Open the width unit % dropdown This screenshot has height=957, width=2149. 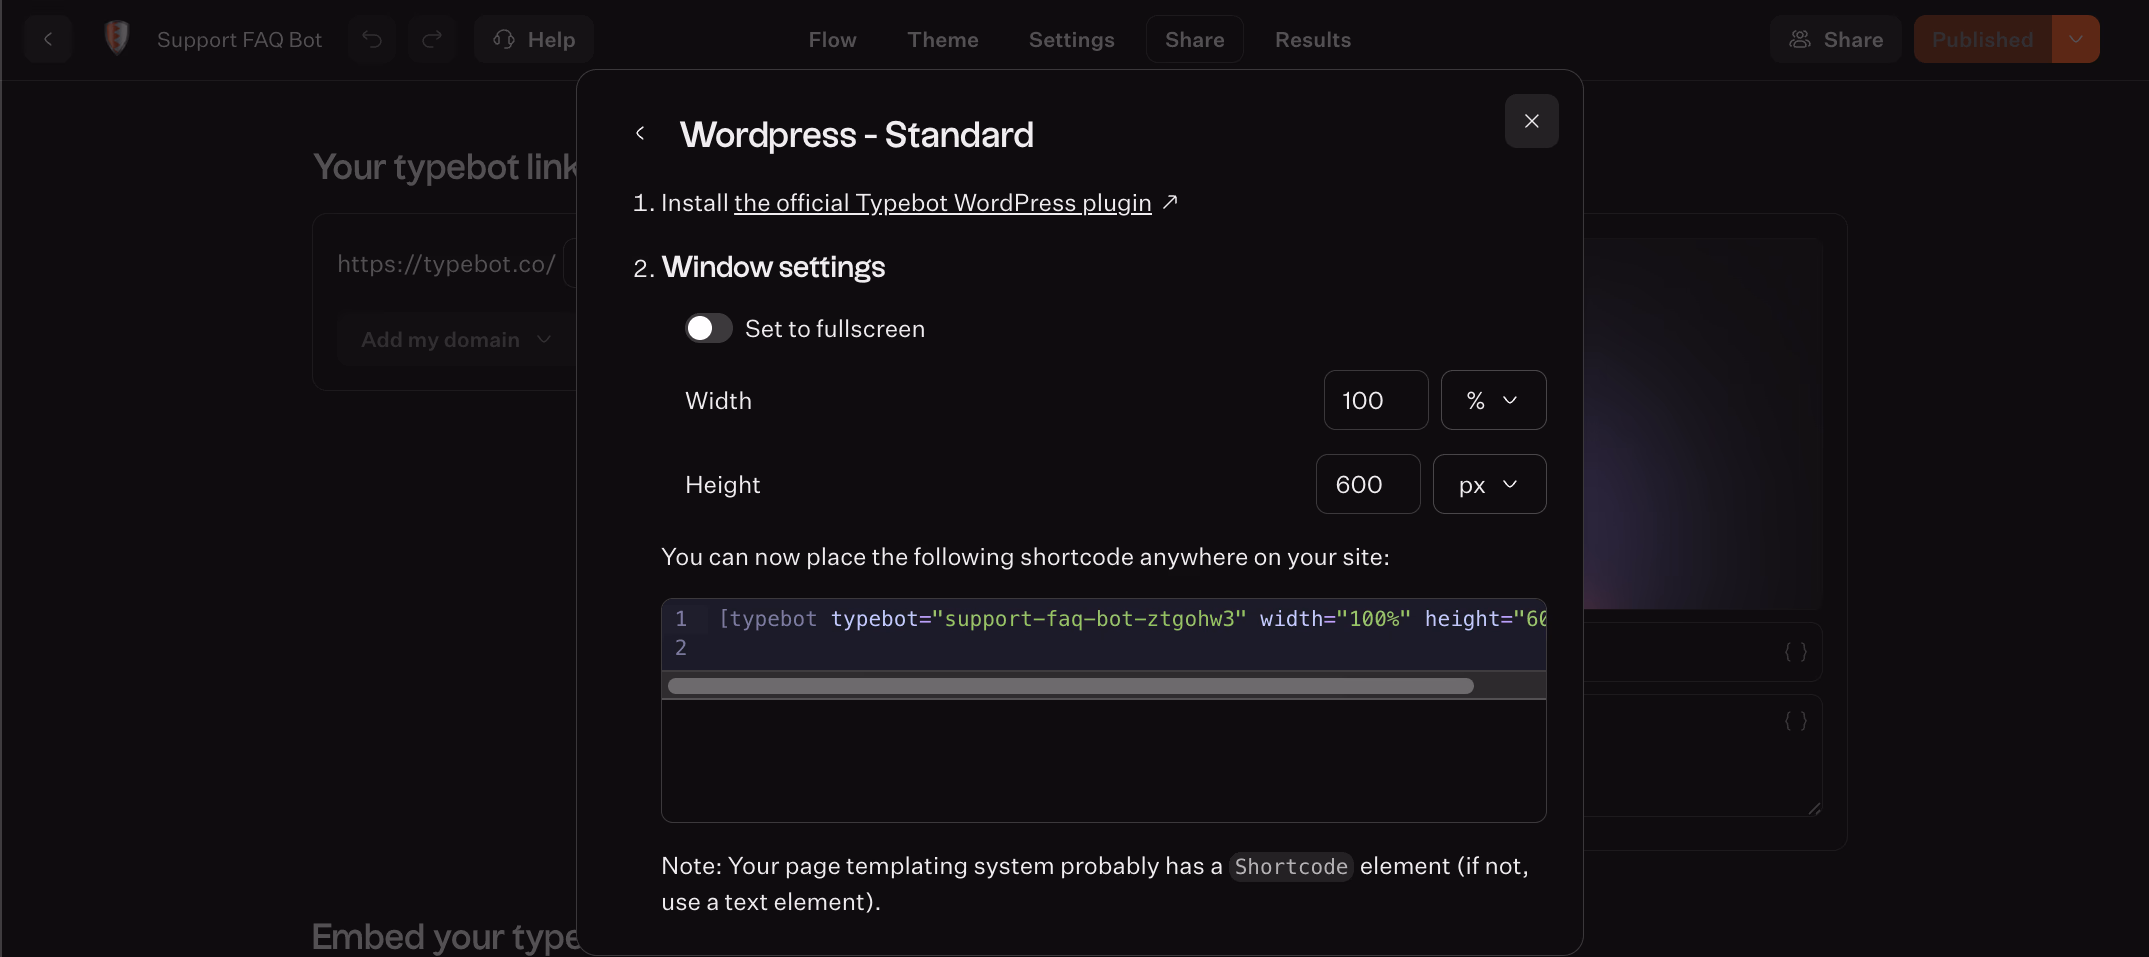point(1493,401)
